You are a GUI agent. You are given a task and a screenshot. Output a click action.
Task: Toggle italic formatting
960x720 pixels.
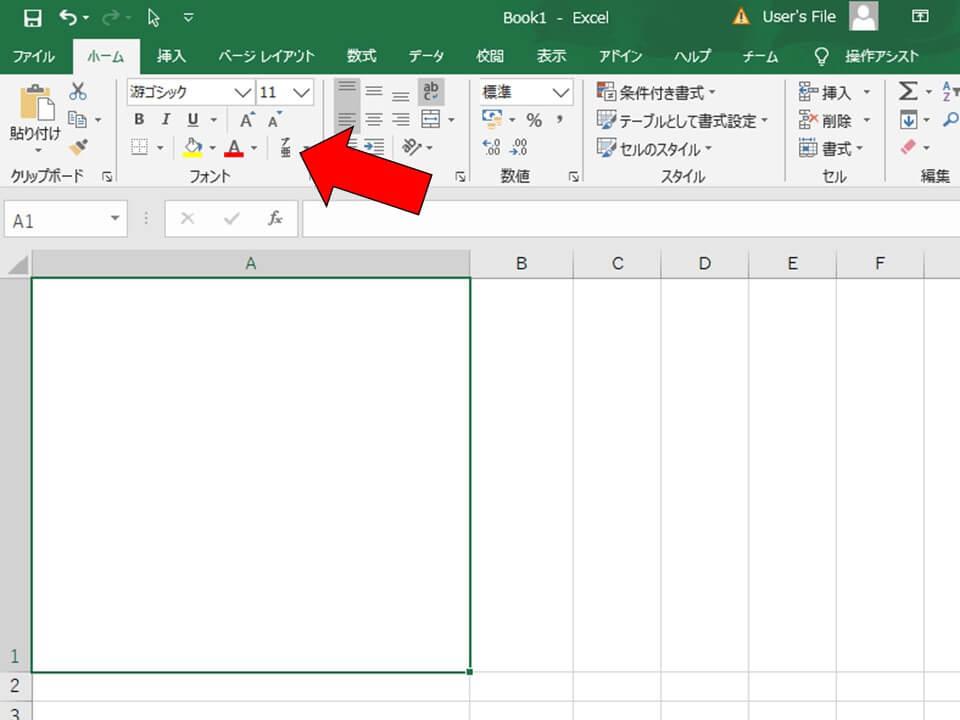165,120
